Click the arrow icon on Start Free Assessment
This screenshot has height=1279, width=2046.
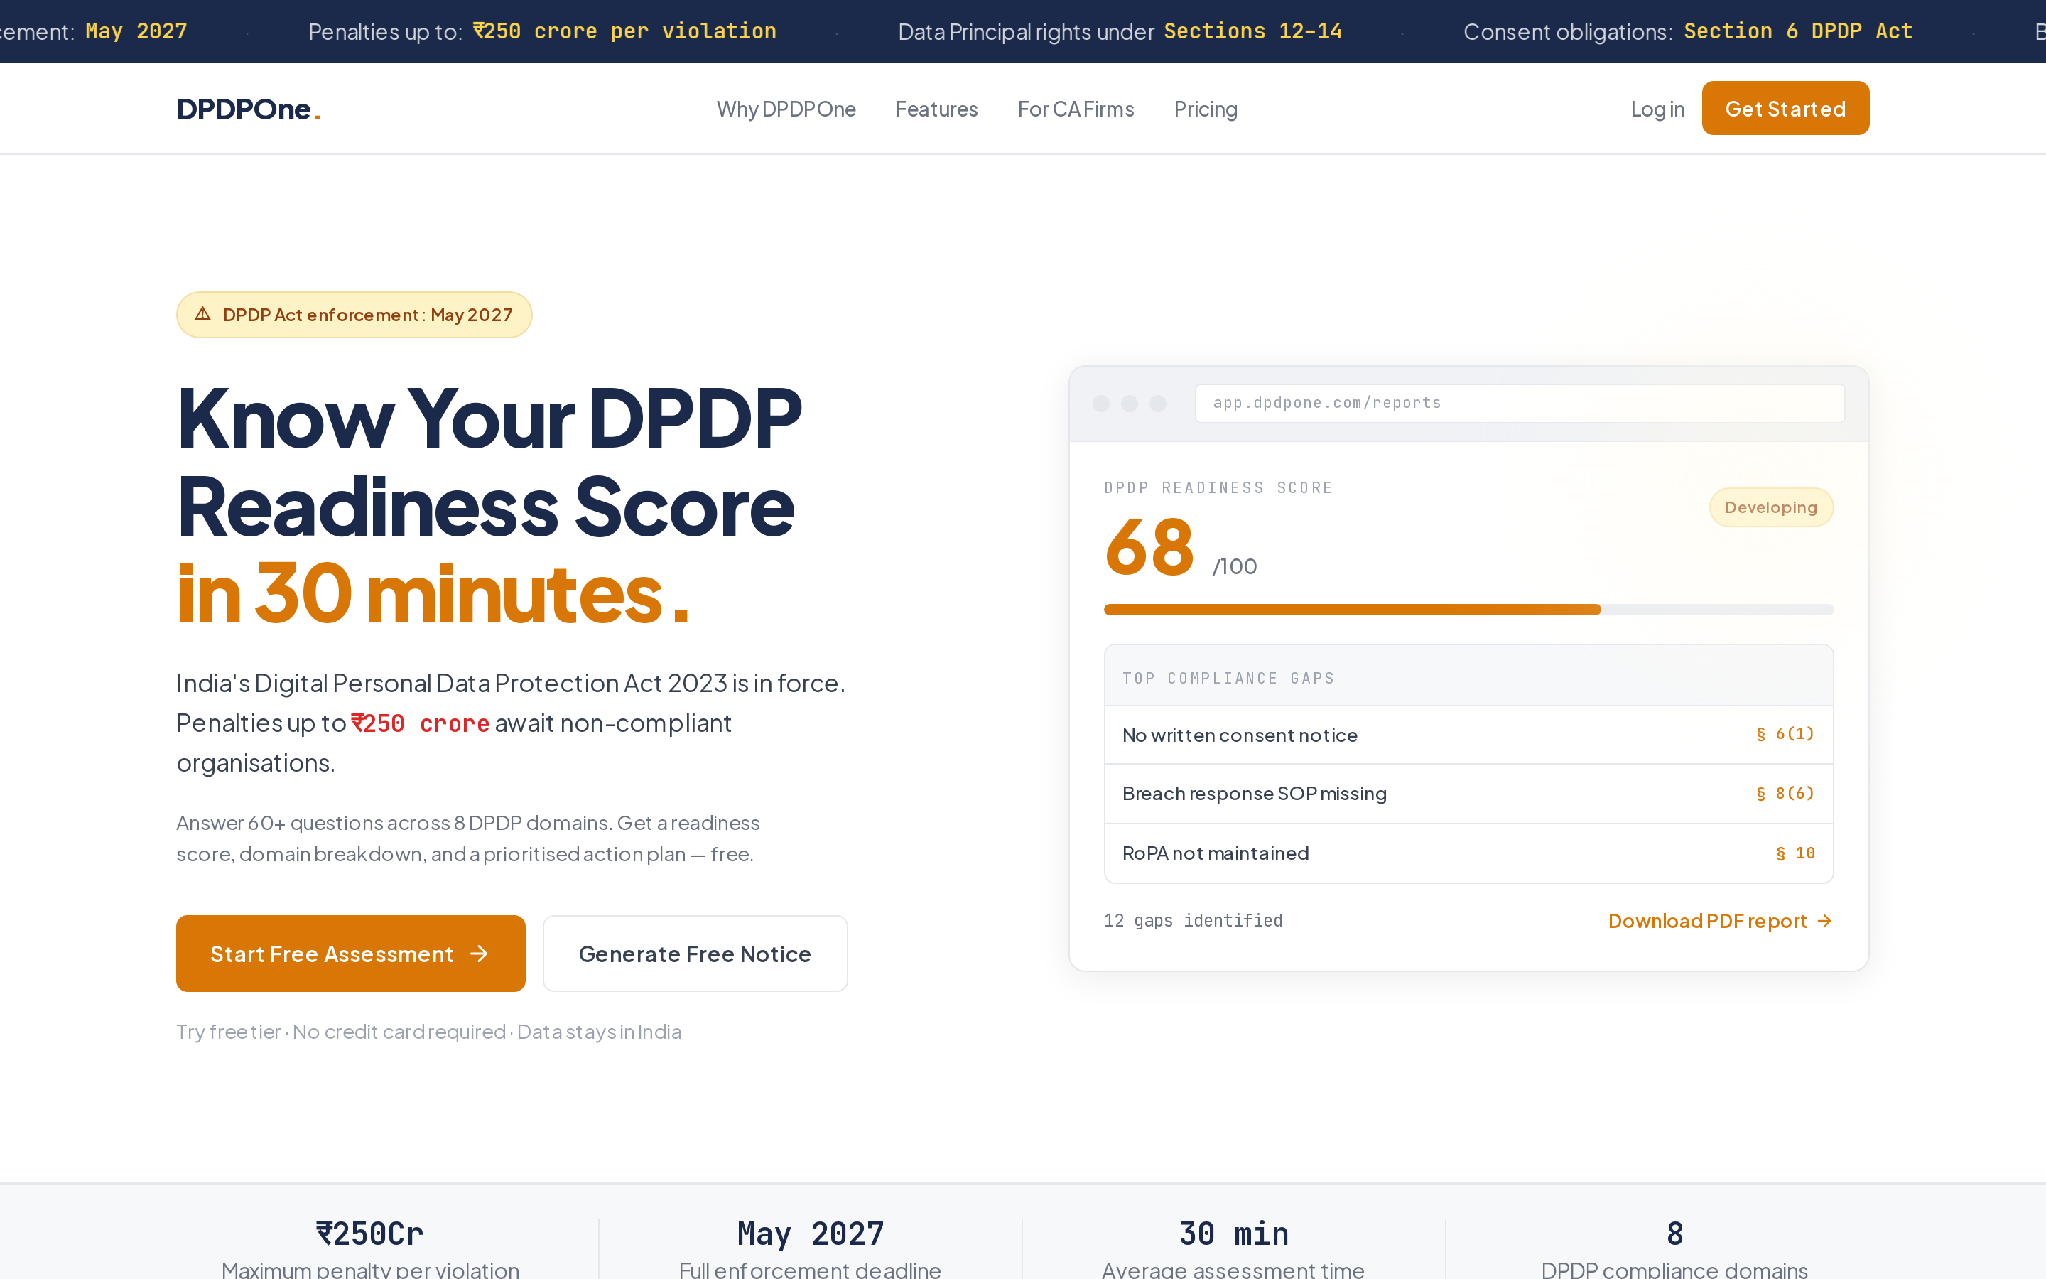click(479, 954)
